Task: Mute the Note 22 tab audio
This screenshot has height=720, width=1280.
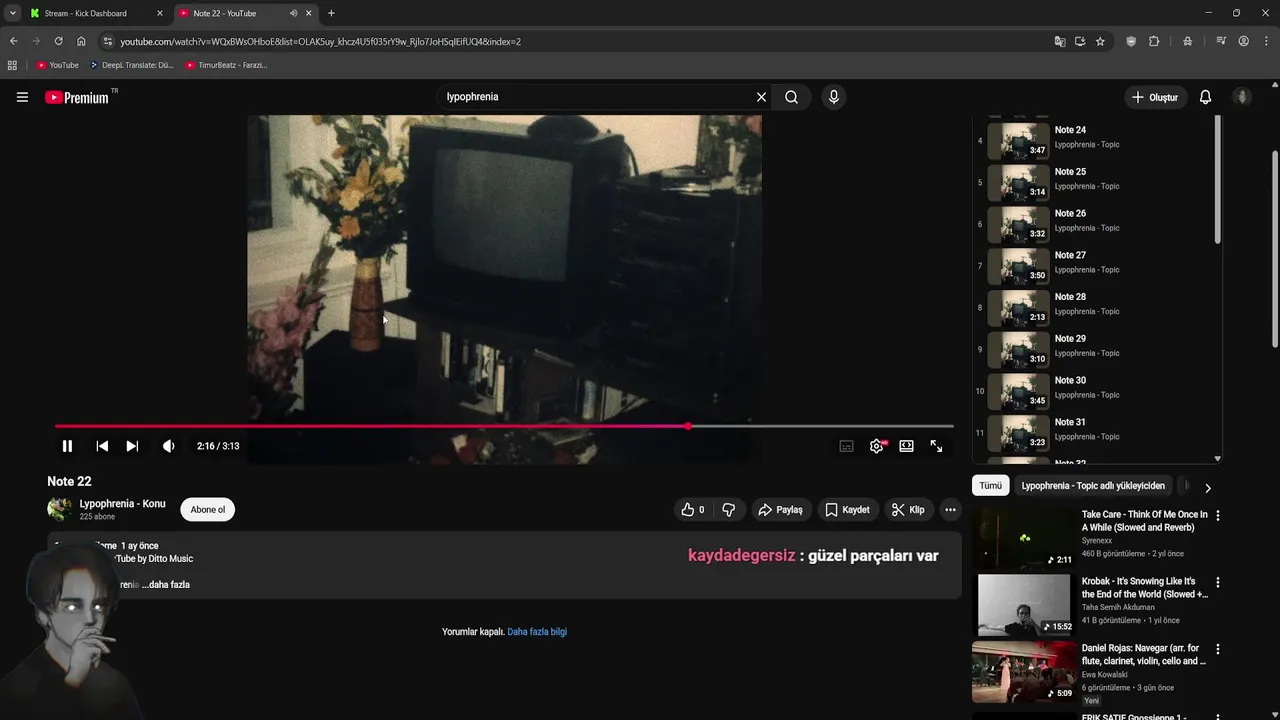Action: [293, 13]
